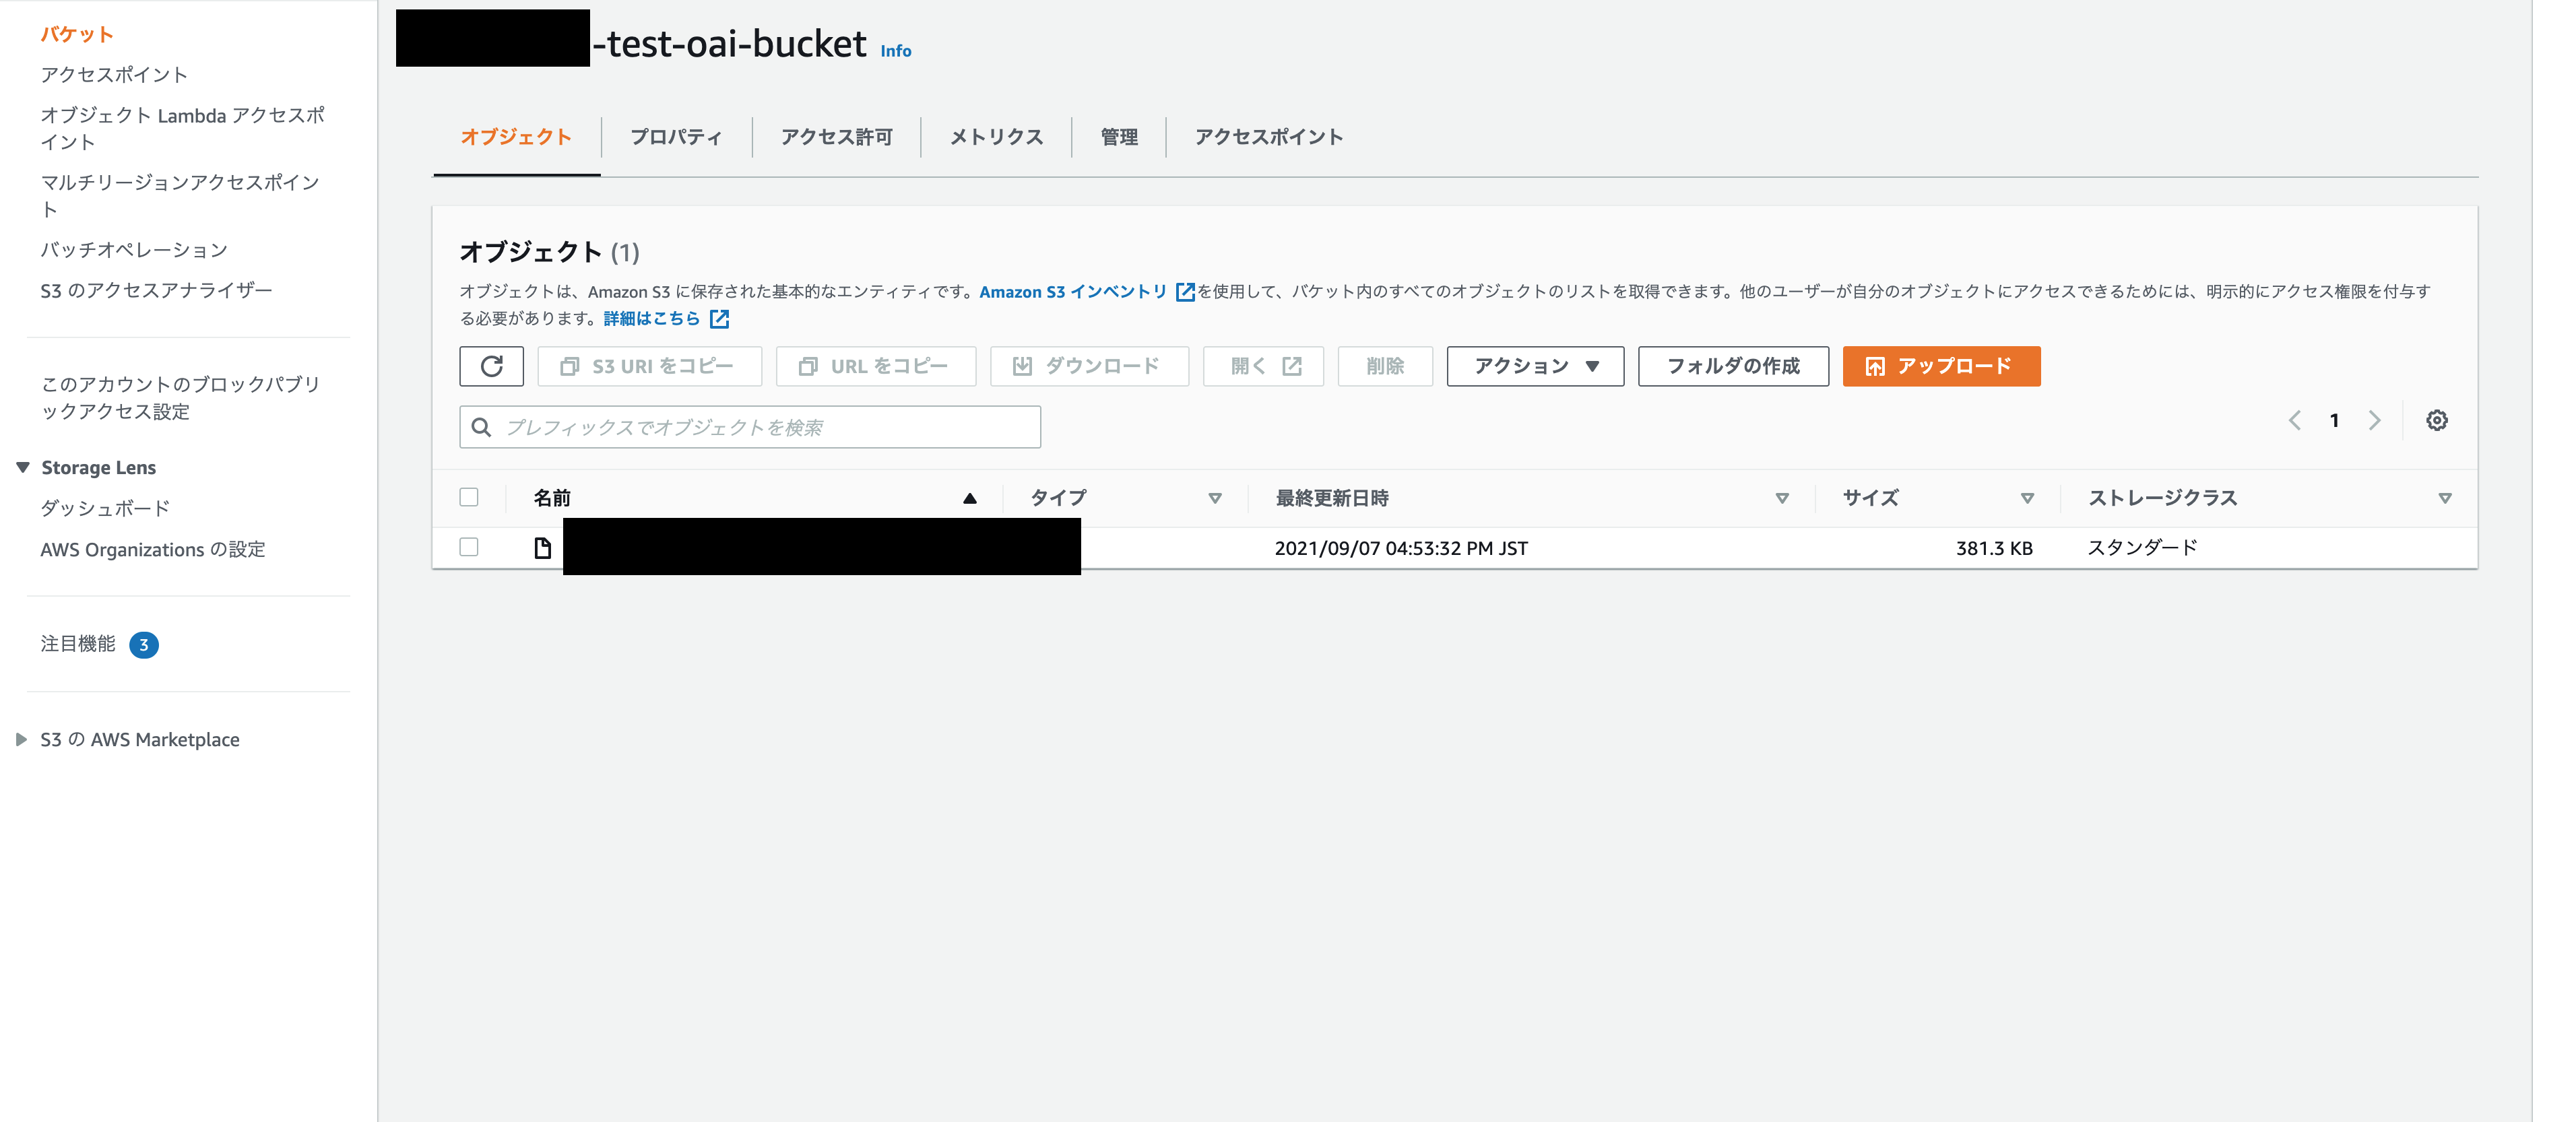The width and height of the screenshot is (2576, 1122).
Task: Select the checkbox for the listed object
Action: 469,547
